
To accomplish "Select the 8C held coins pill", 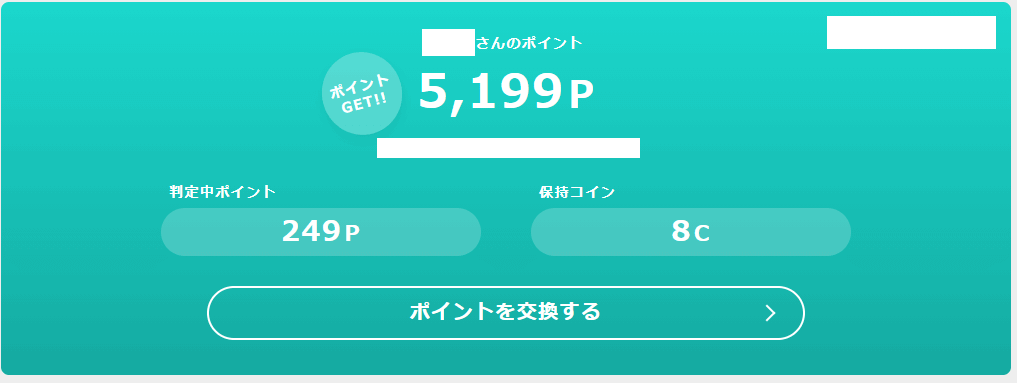I will click(691, 232).
